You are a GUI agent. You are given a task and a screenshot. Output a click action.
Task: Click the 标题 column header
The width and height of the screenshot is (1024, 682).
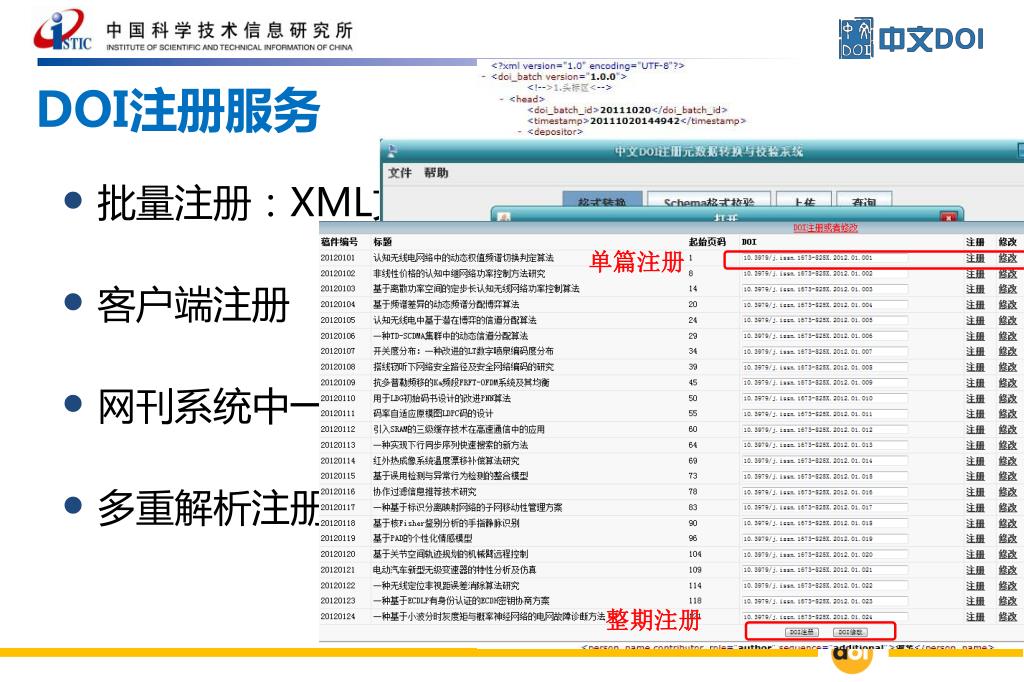tap(382, 242)
